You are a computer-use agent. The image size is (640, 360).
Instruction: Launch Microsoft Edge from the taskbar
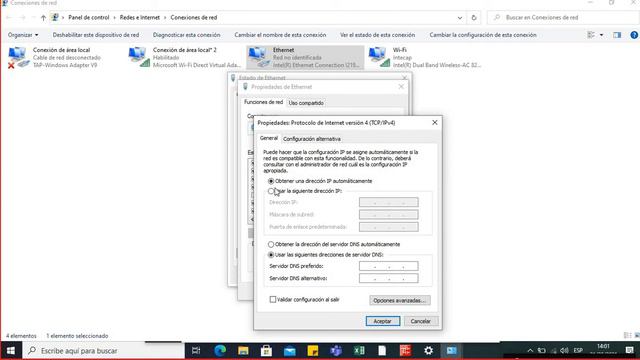click(x=220, y=351)
